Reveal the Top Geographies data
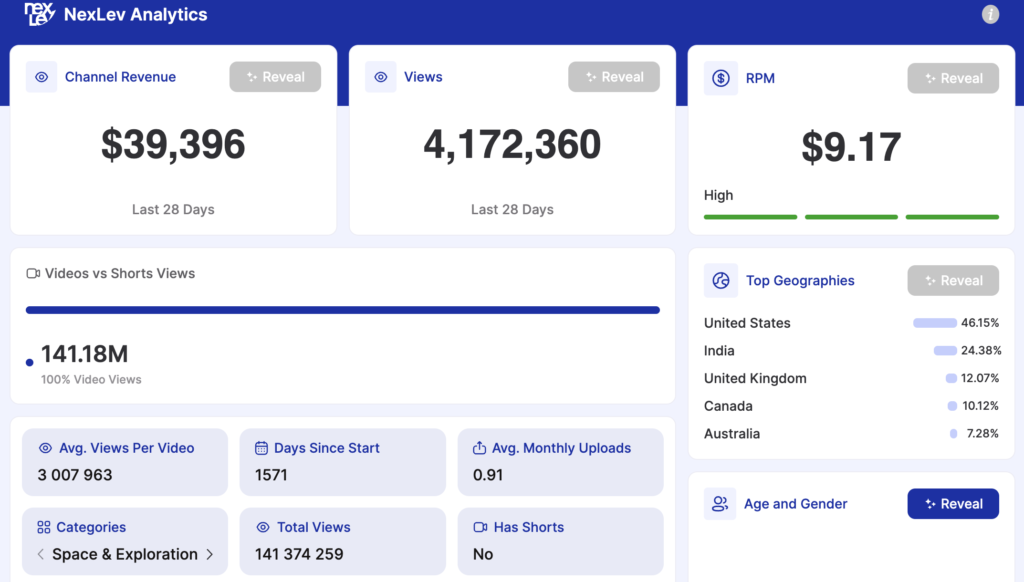Screen dimensions: 1024x582 953,281
